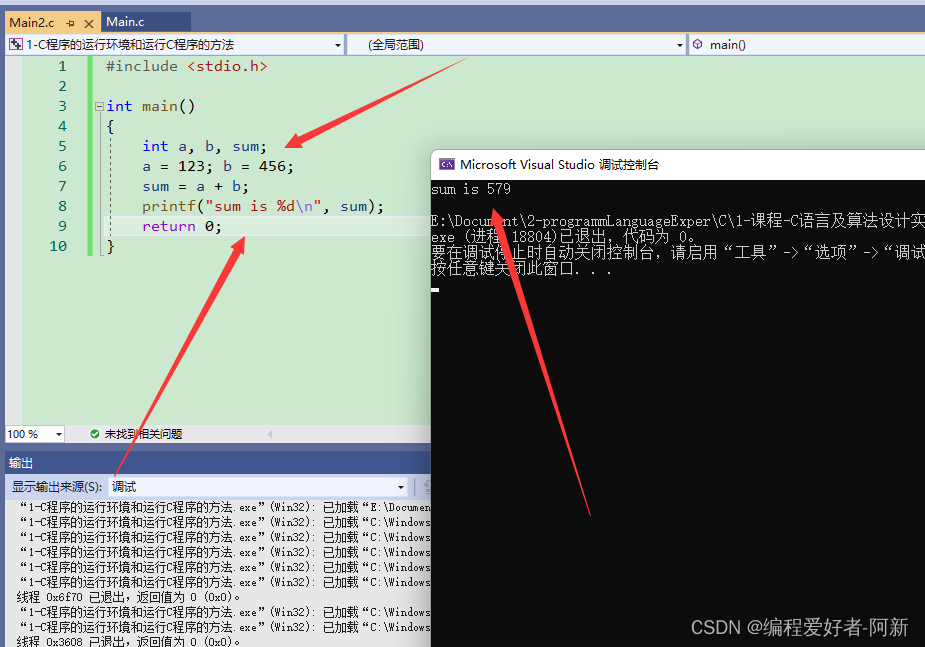Click the printf statement line
The image size is (925, 647).
coord(263,206)
